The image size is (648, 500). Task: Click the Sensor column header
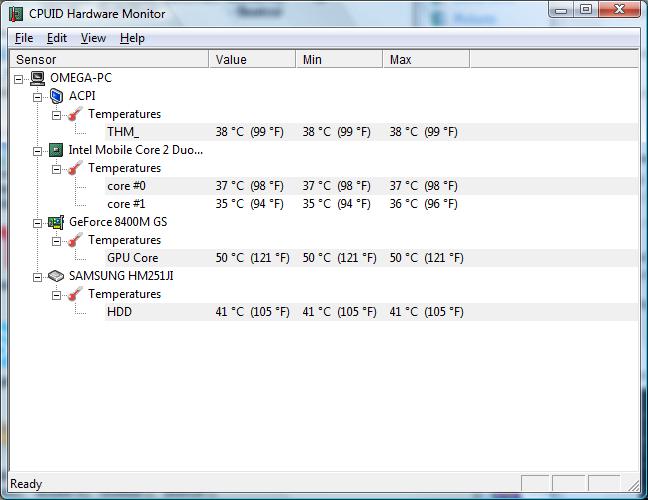point(109,60)
